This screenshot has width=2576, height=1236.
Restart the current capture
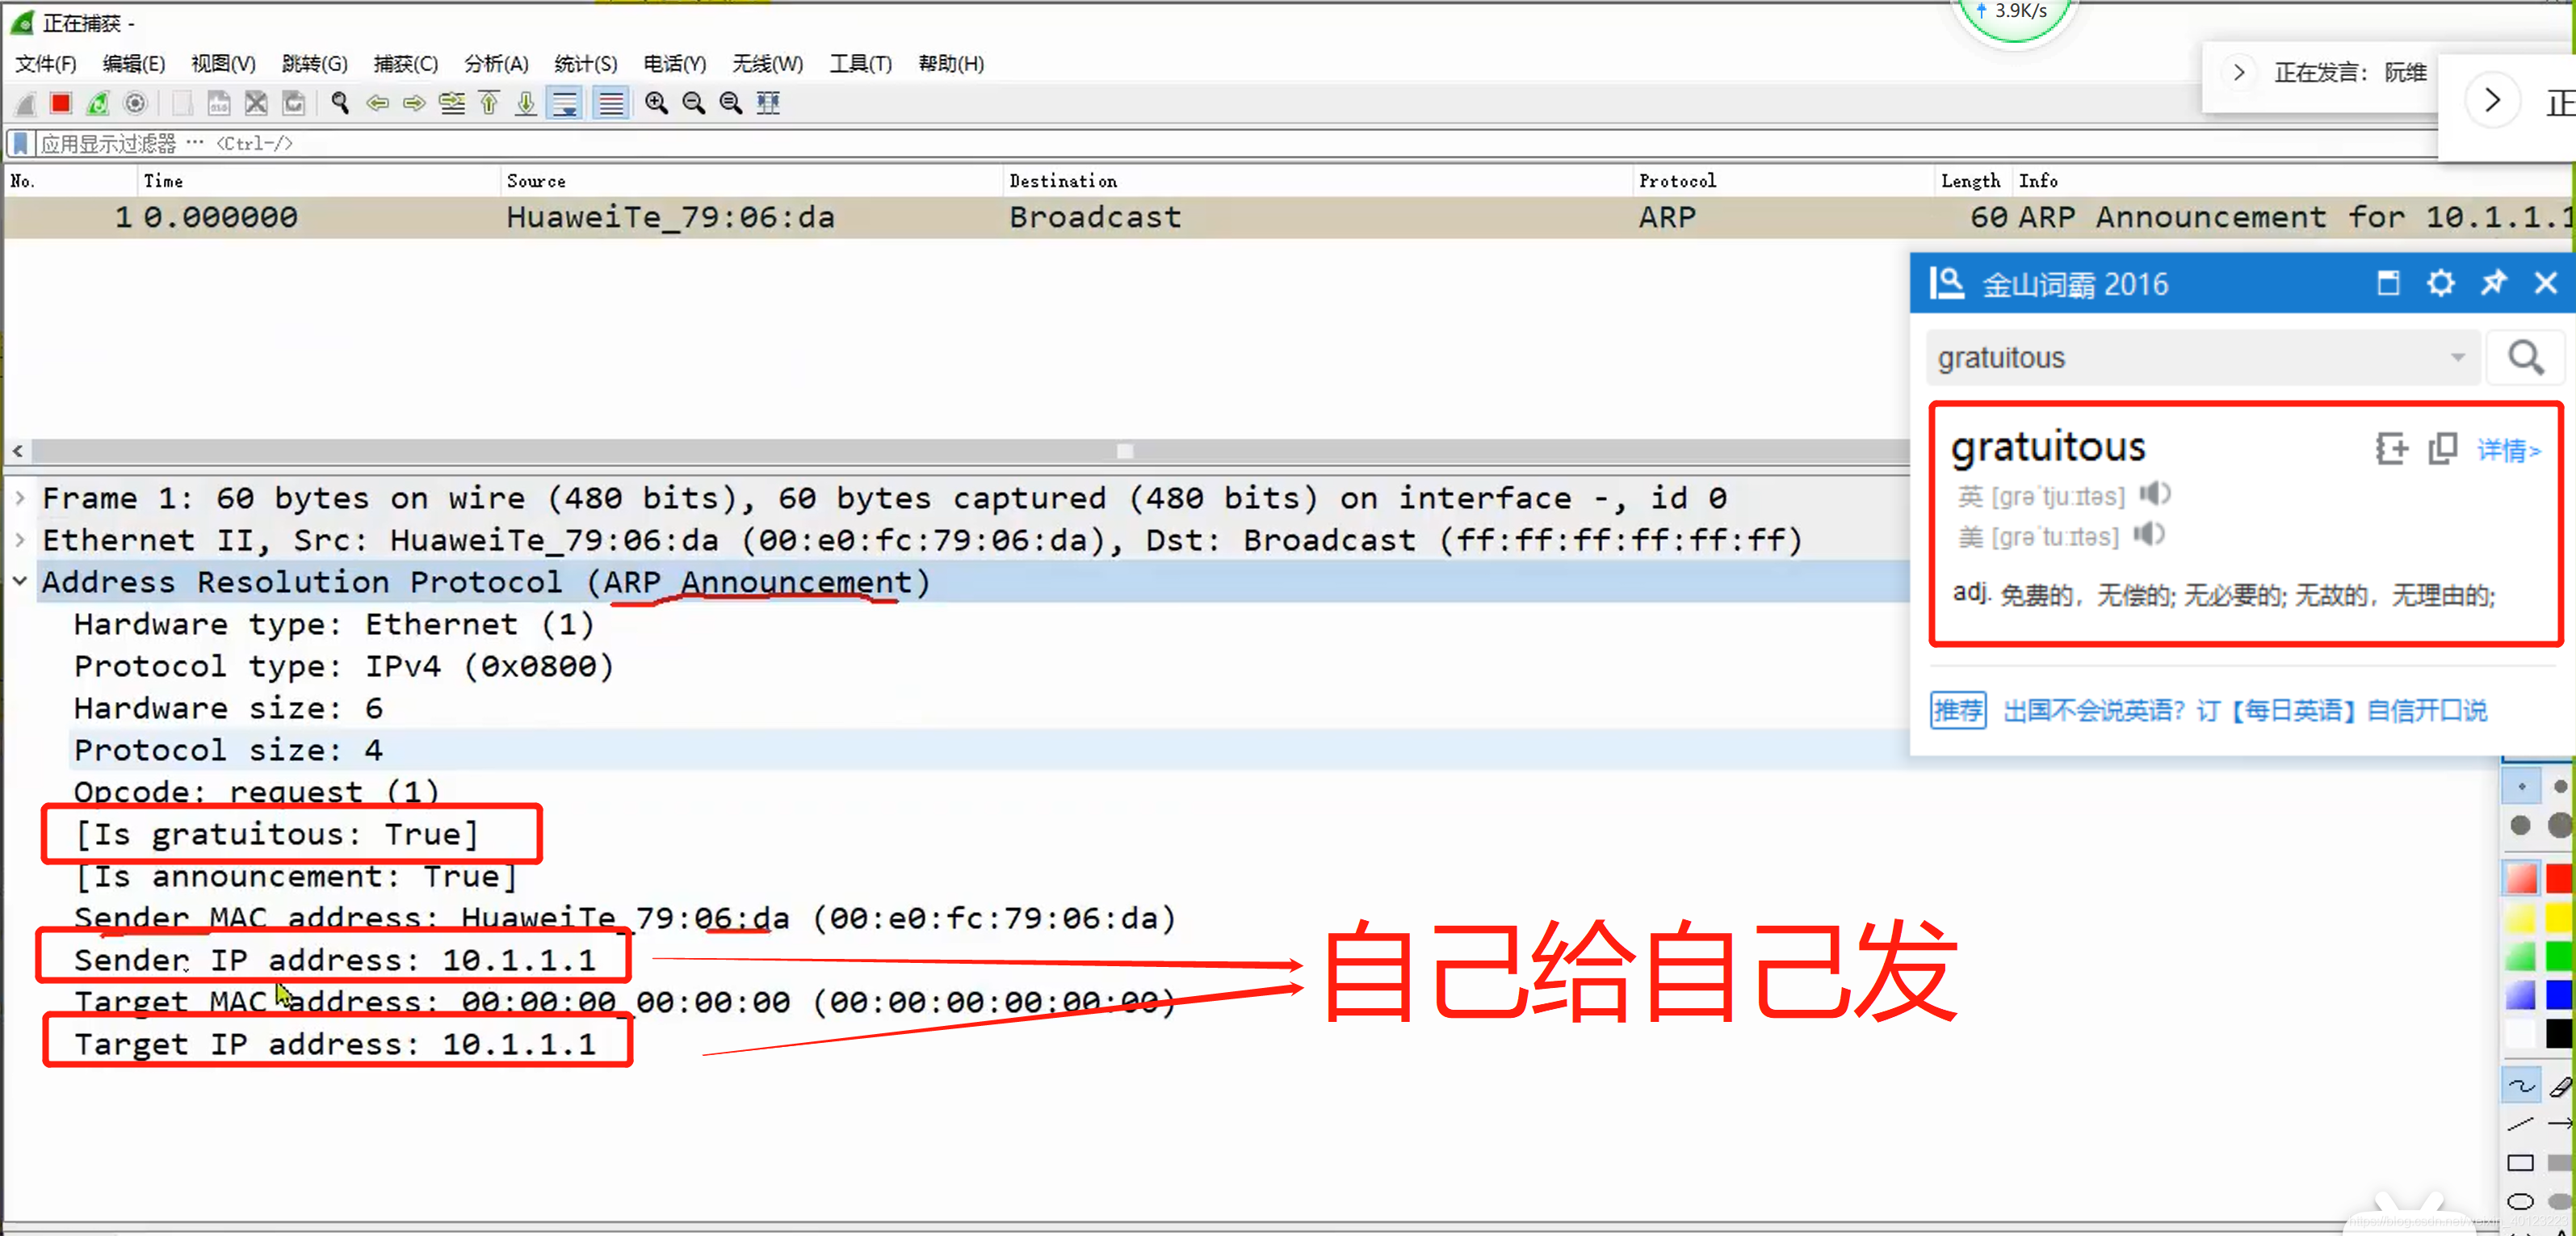[x=98, y=103]
